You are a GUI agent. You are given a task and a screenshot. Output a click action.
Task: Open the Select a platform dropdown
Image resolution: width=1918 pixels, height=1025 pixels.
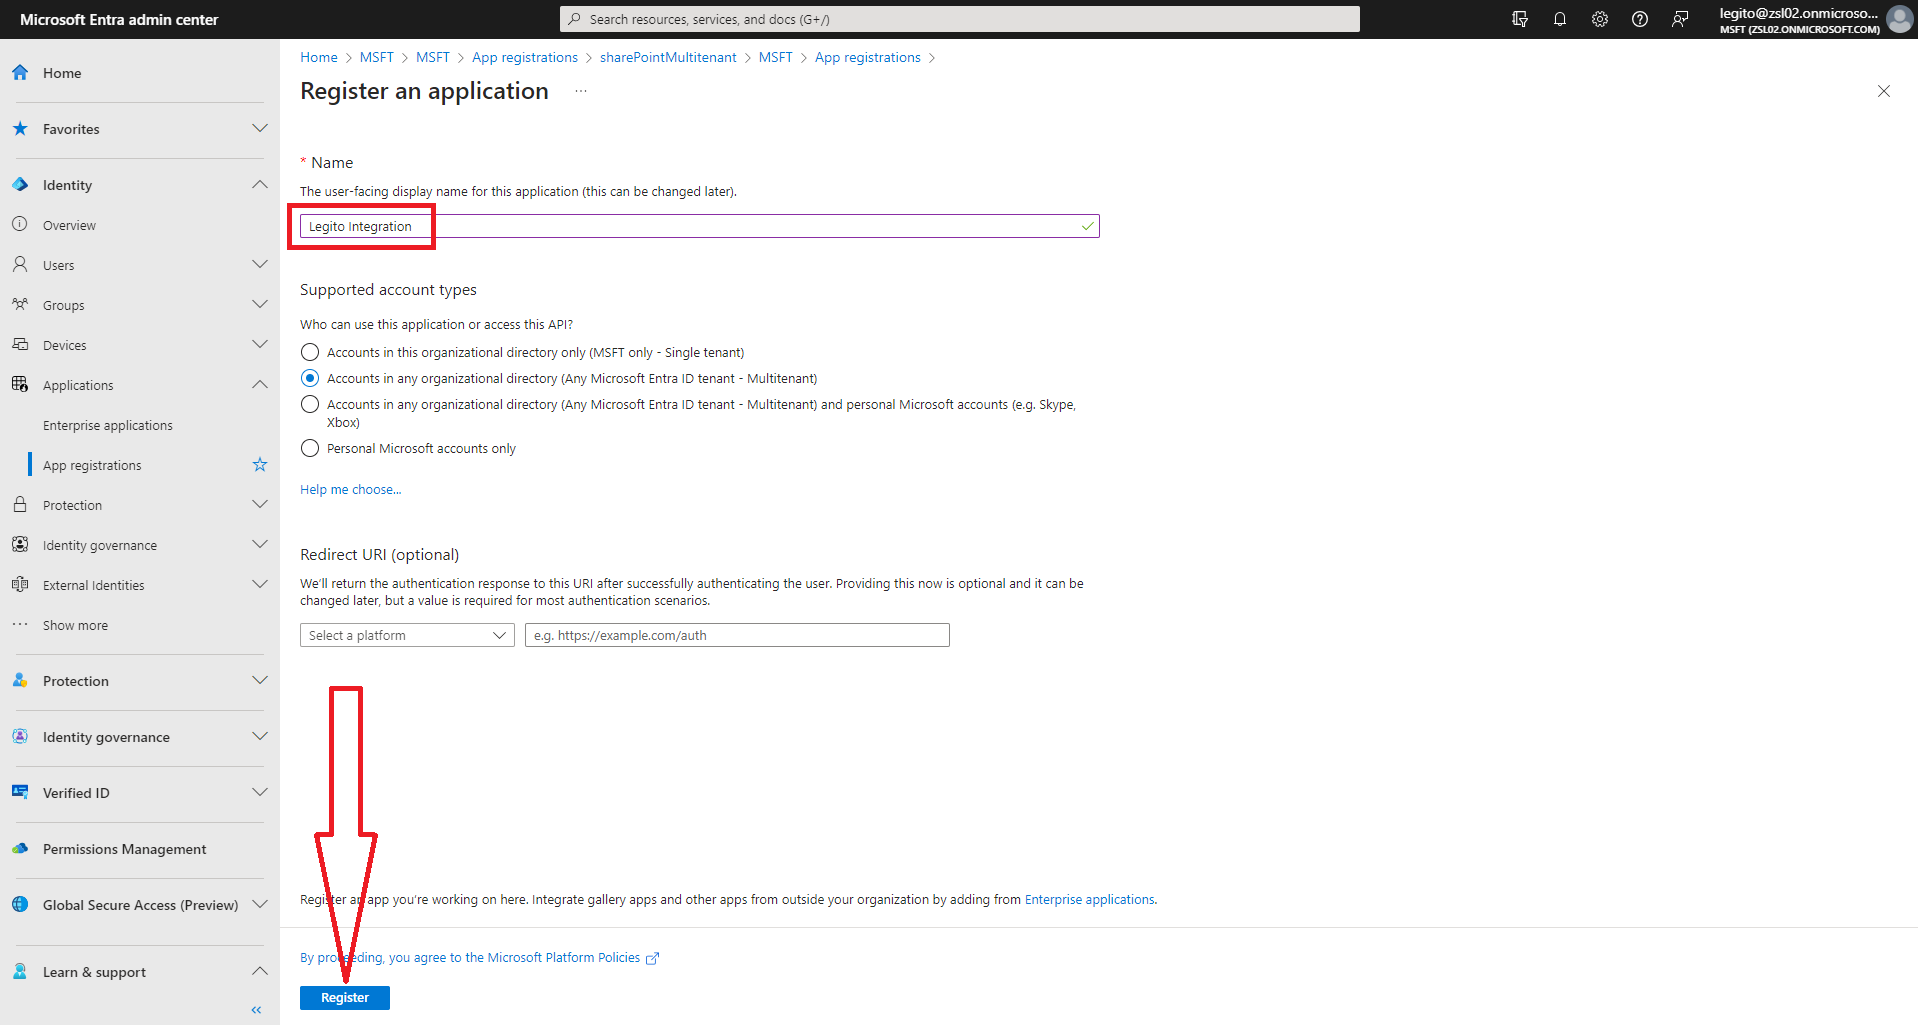[407, 635]
